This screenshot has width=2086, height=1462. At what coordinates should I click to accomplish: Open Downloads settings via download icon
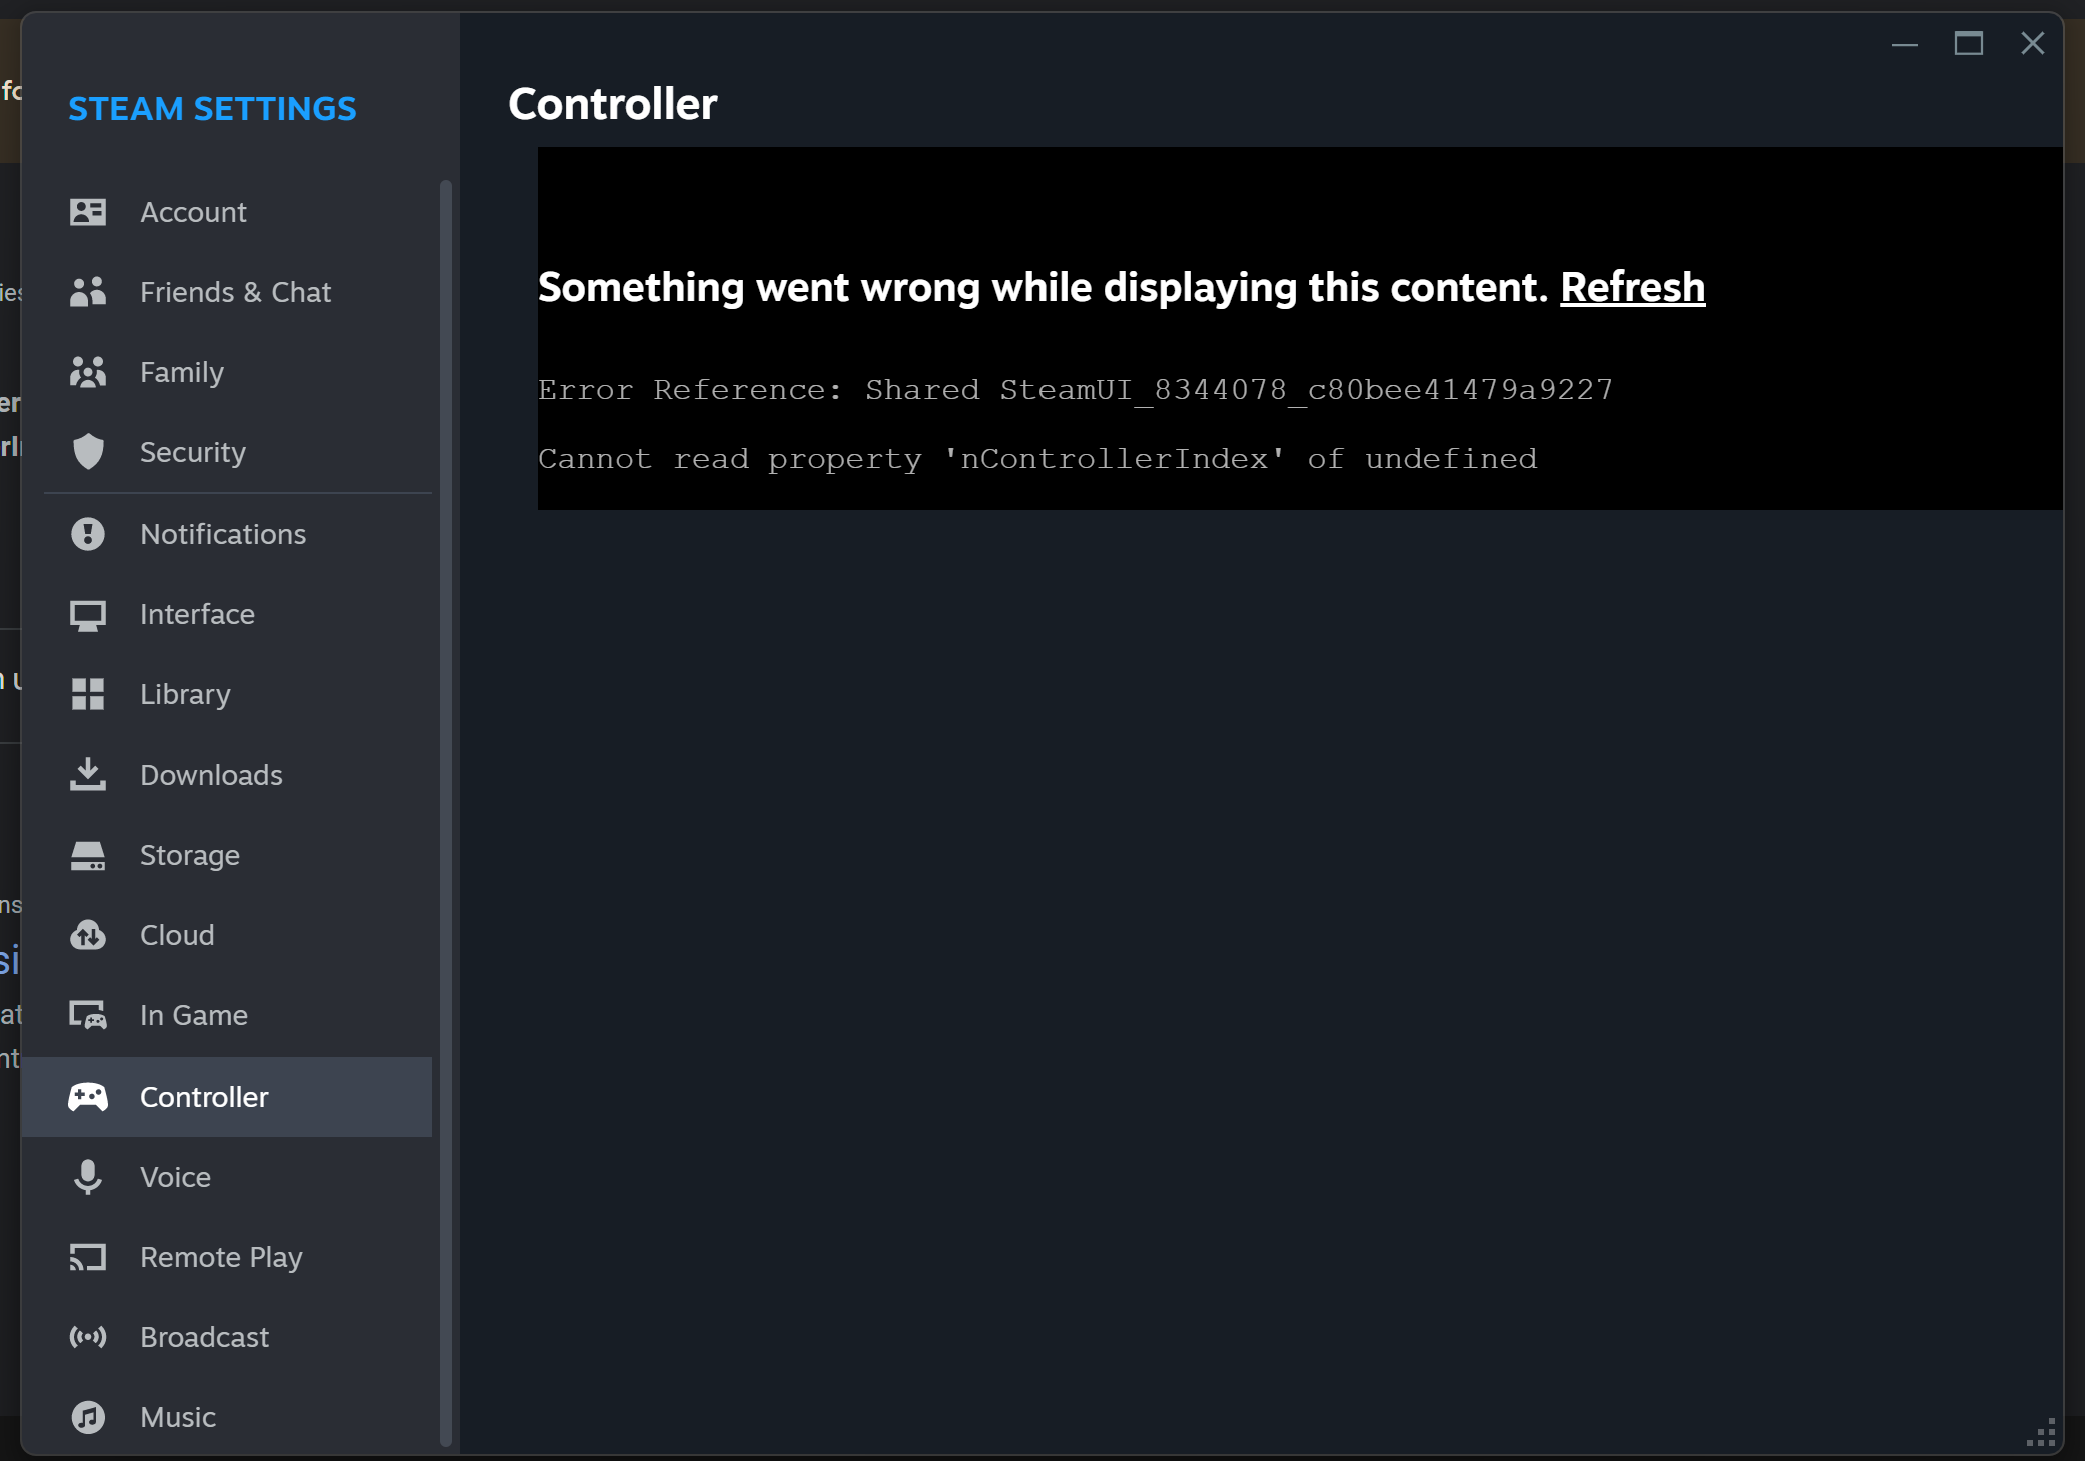pyautogui.click(x=89, y=775)
